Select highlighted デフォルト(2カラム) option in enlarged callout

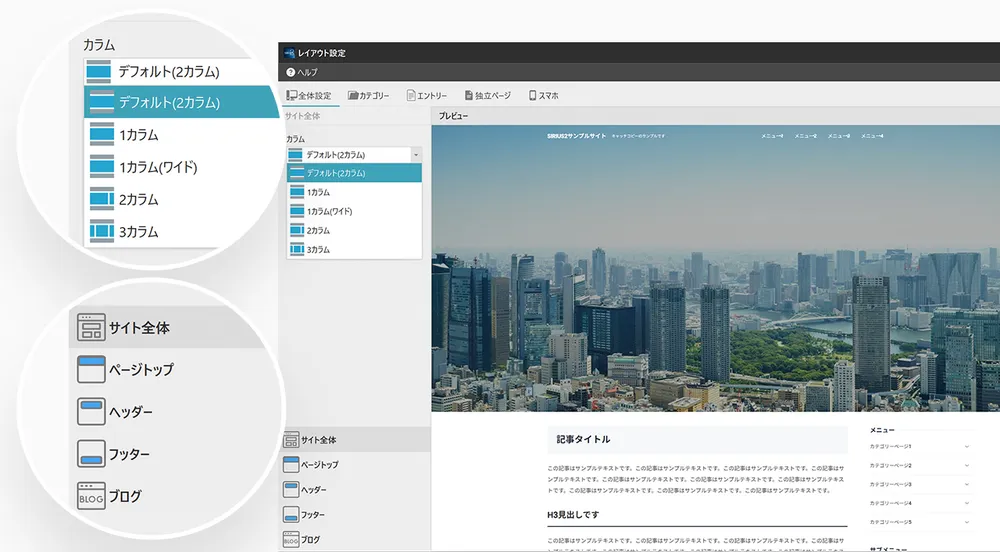(181, 102)
